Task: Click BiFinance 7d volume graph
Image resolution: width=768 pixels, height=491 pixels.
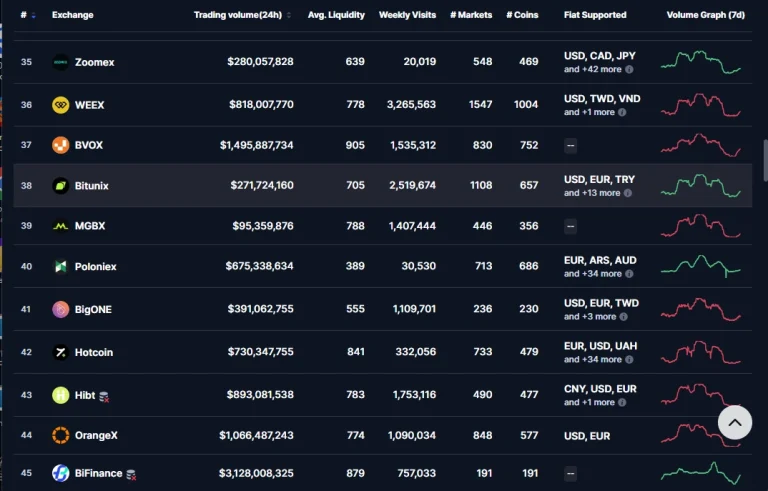Action: (701, 473)
